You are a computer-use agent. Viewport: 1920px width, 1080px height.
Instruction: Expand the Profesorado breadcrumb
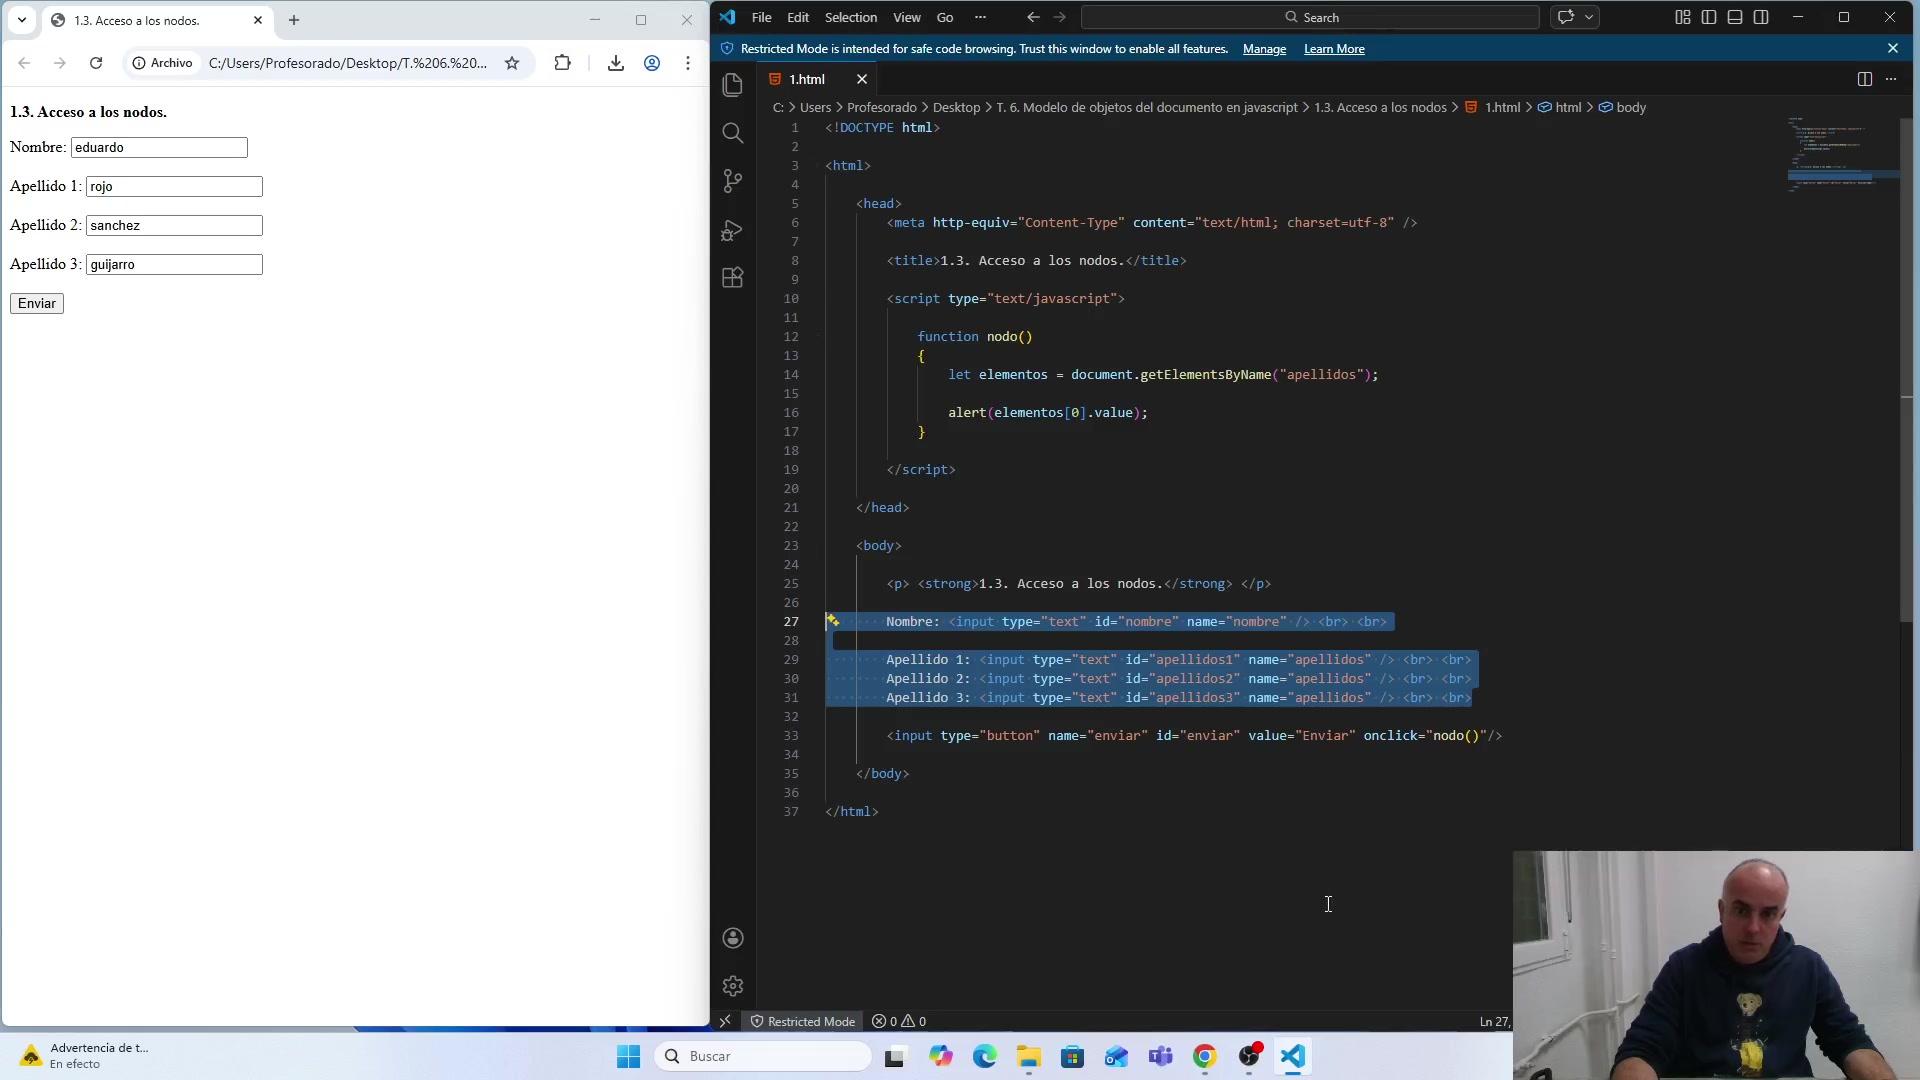881,107
